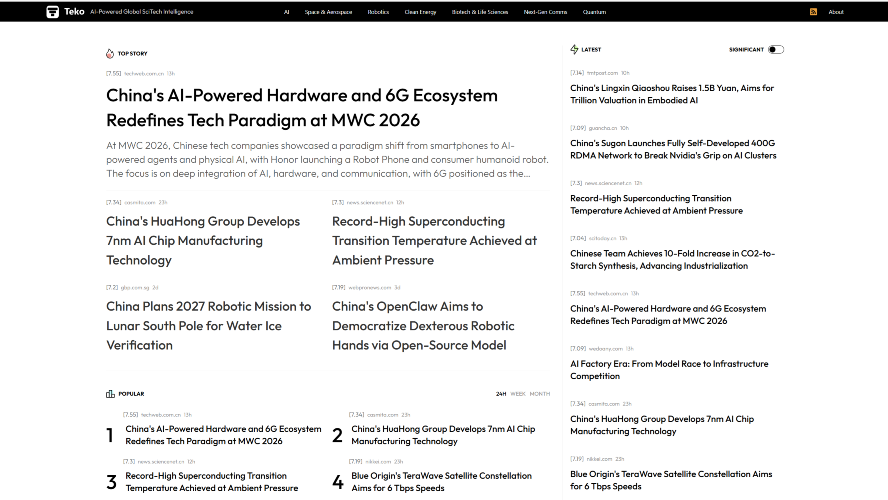Open the Clean Energy category

pyautogui.click(x=420, y=12)
